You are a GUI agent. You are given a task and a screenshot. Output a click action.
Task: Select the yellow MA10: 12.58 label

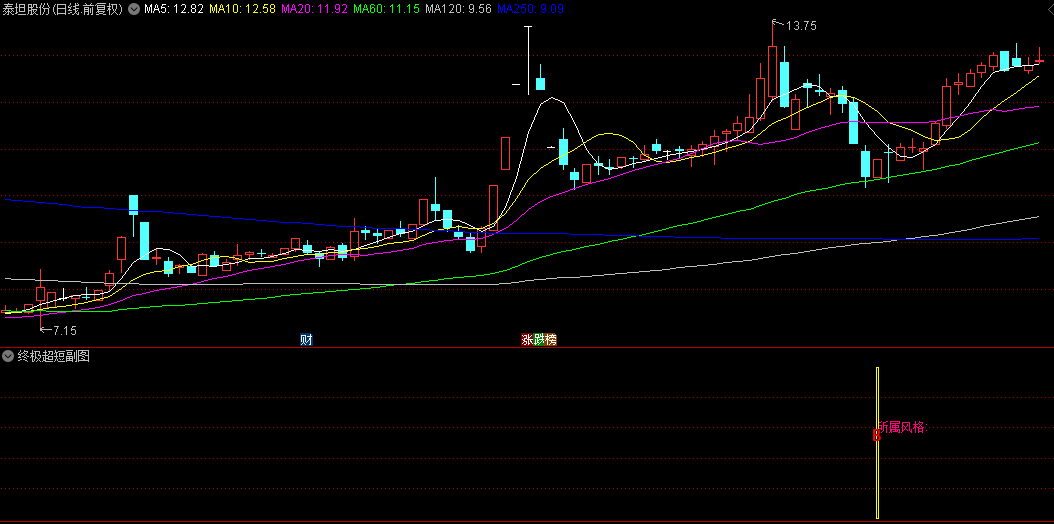pyautogui.click(x=243, y=9)
